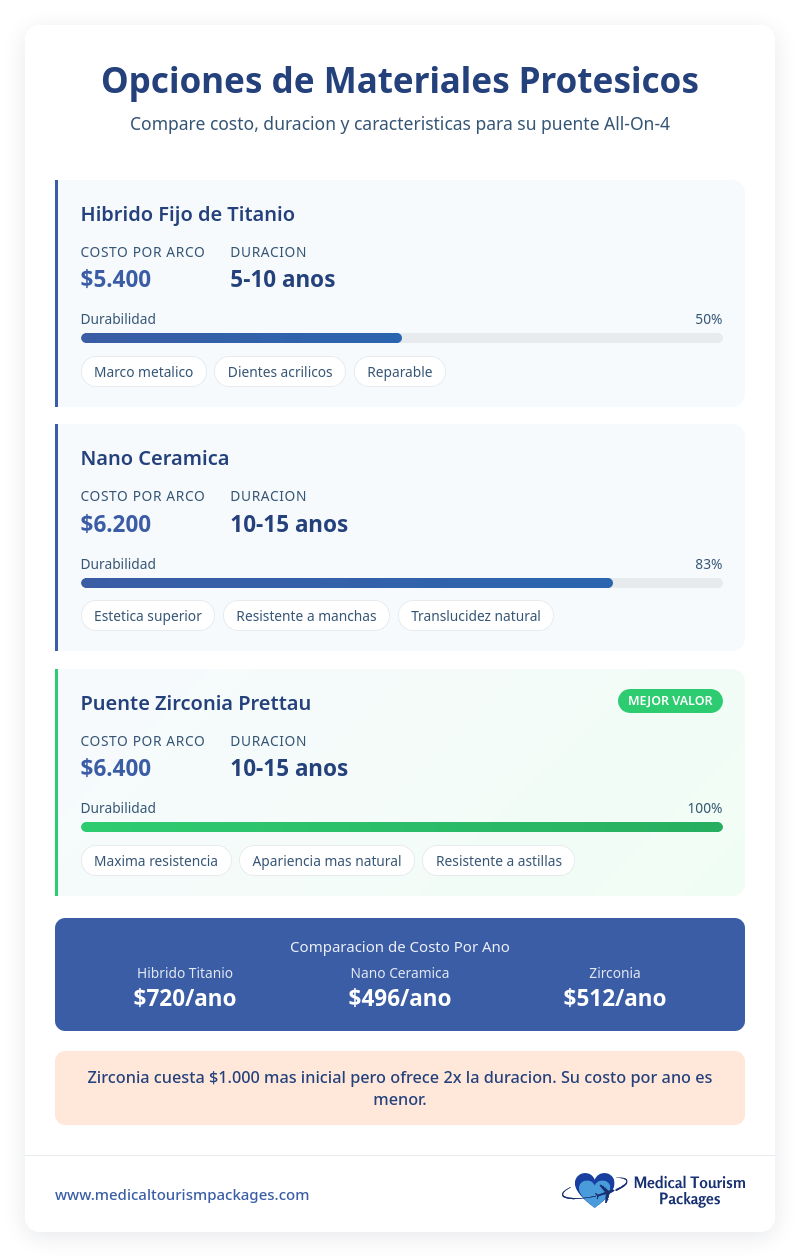Click the Resistente a astillas tag
The width and height of the screenshot is (802, 1256).
point(498,861)
